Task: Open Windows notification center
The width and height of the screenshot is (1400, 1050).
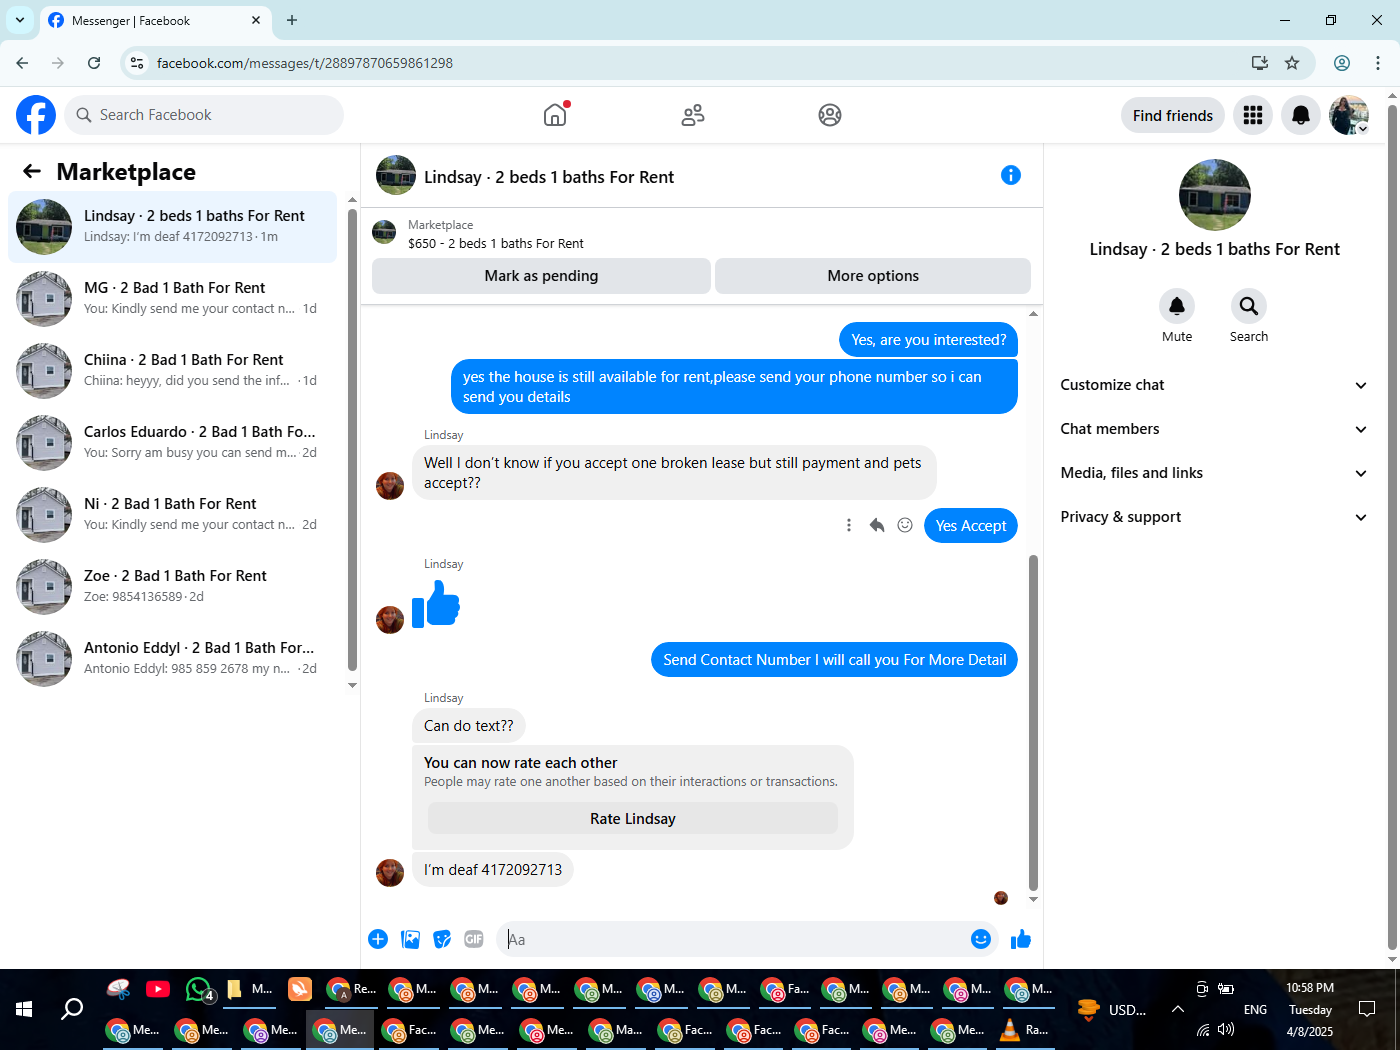Action: click(1367, 1009)
